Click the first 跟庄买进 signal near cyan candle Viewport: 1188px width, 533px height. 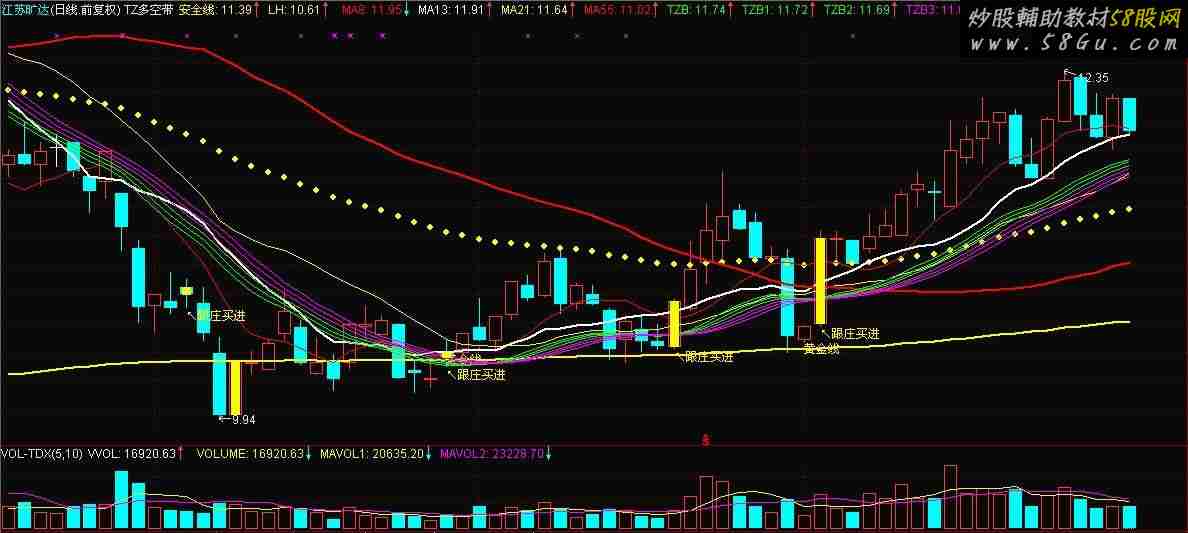click(x=220, y=315)
